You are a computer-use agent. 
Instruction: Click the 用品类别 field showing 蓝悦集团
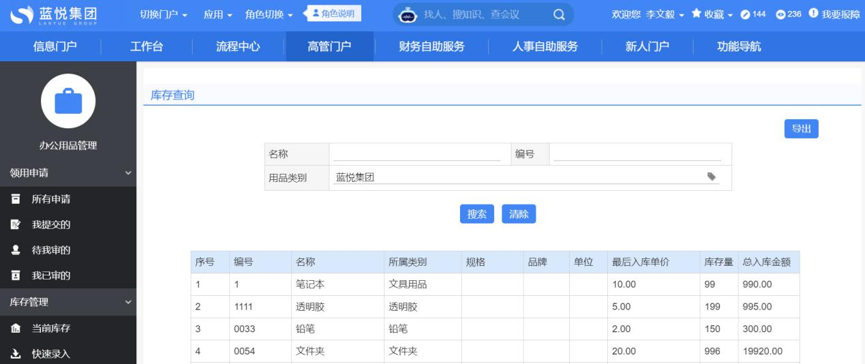[526, 178]
